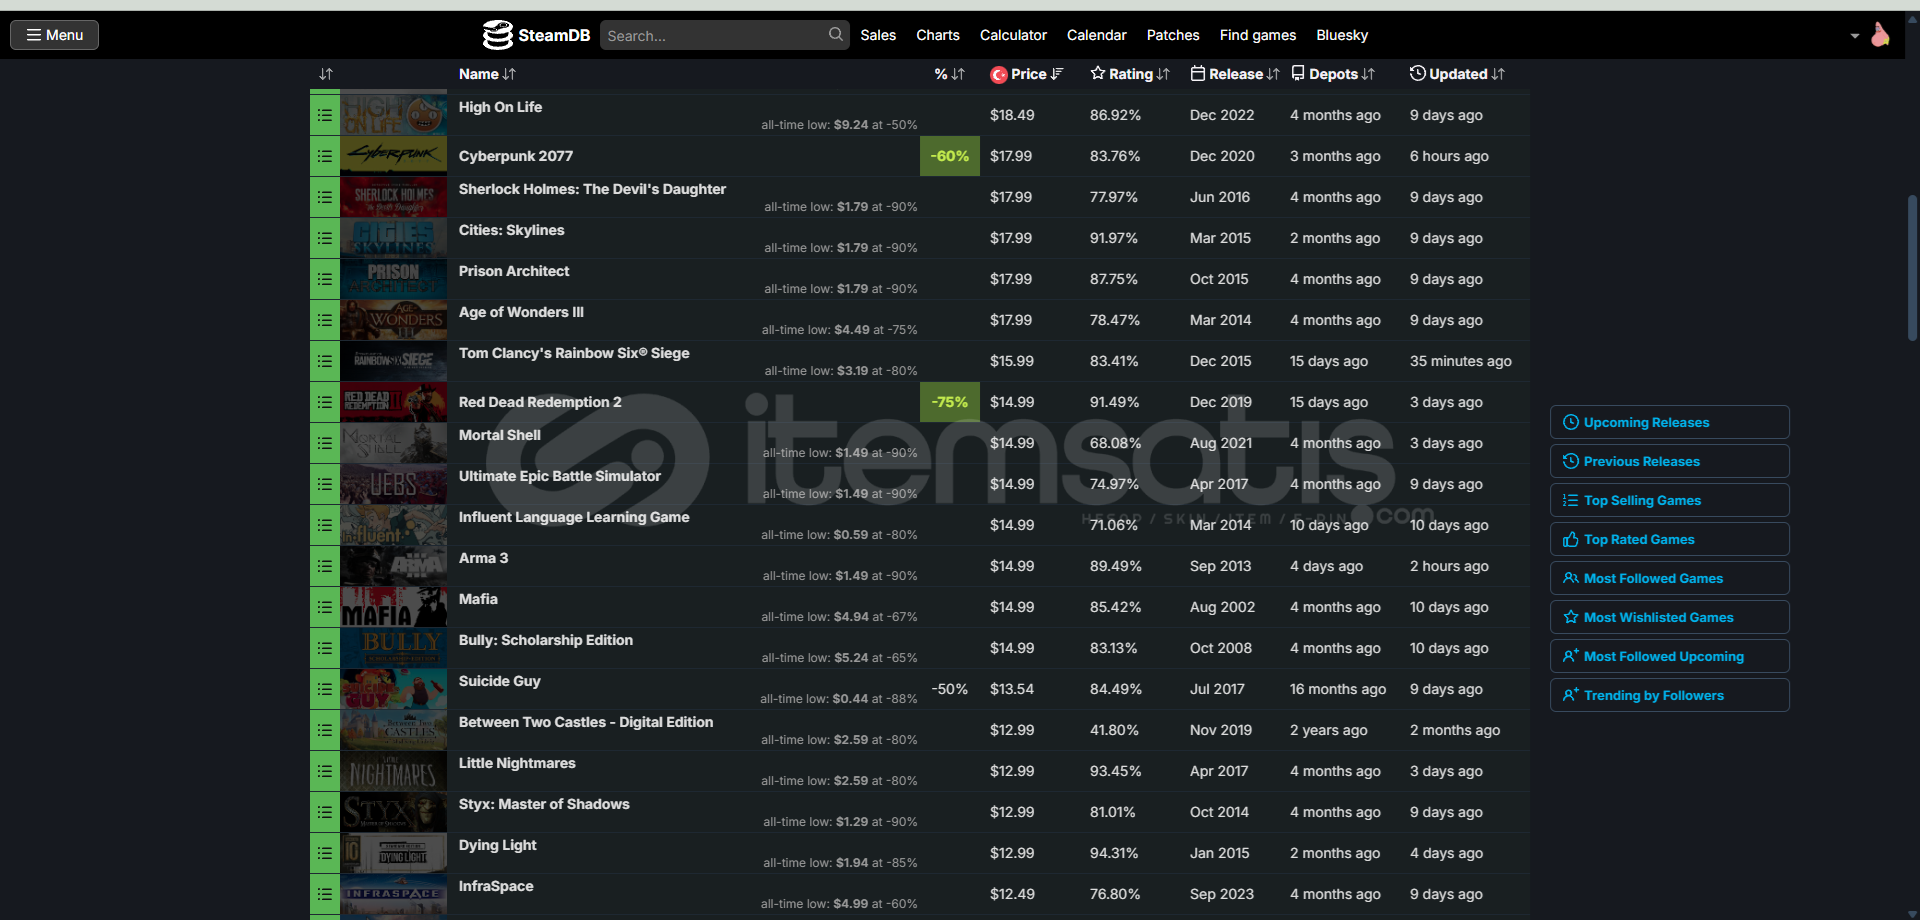Open Tom Clancy's Rainbow Six Siege link

tap(574, 353)
